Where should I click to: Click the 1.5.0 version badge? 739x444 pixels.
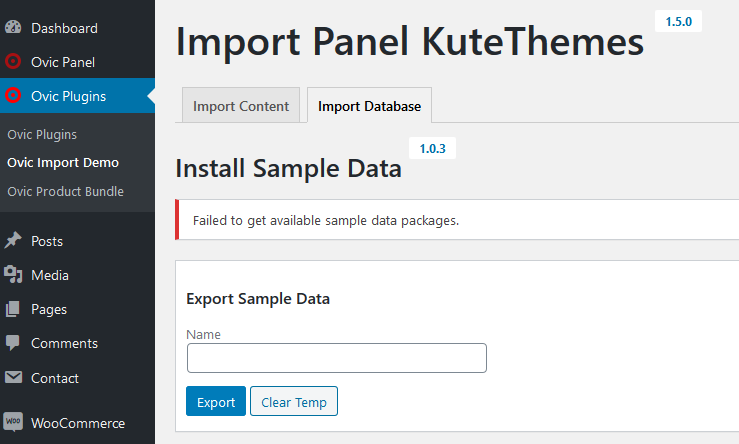point(678,21)
